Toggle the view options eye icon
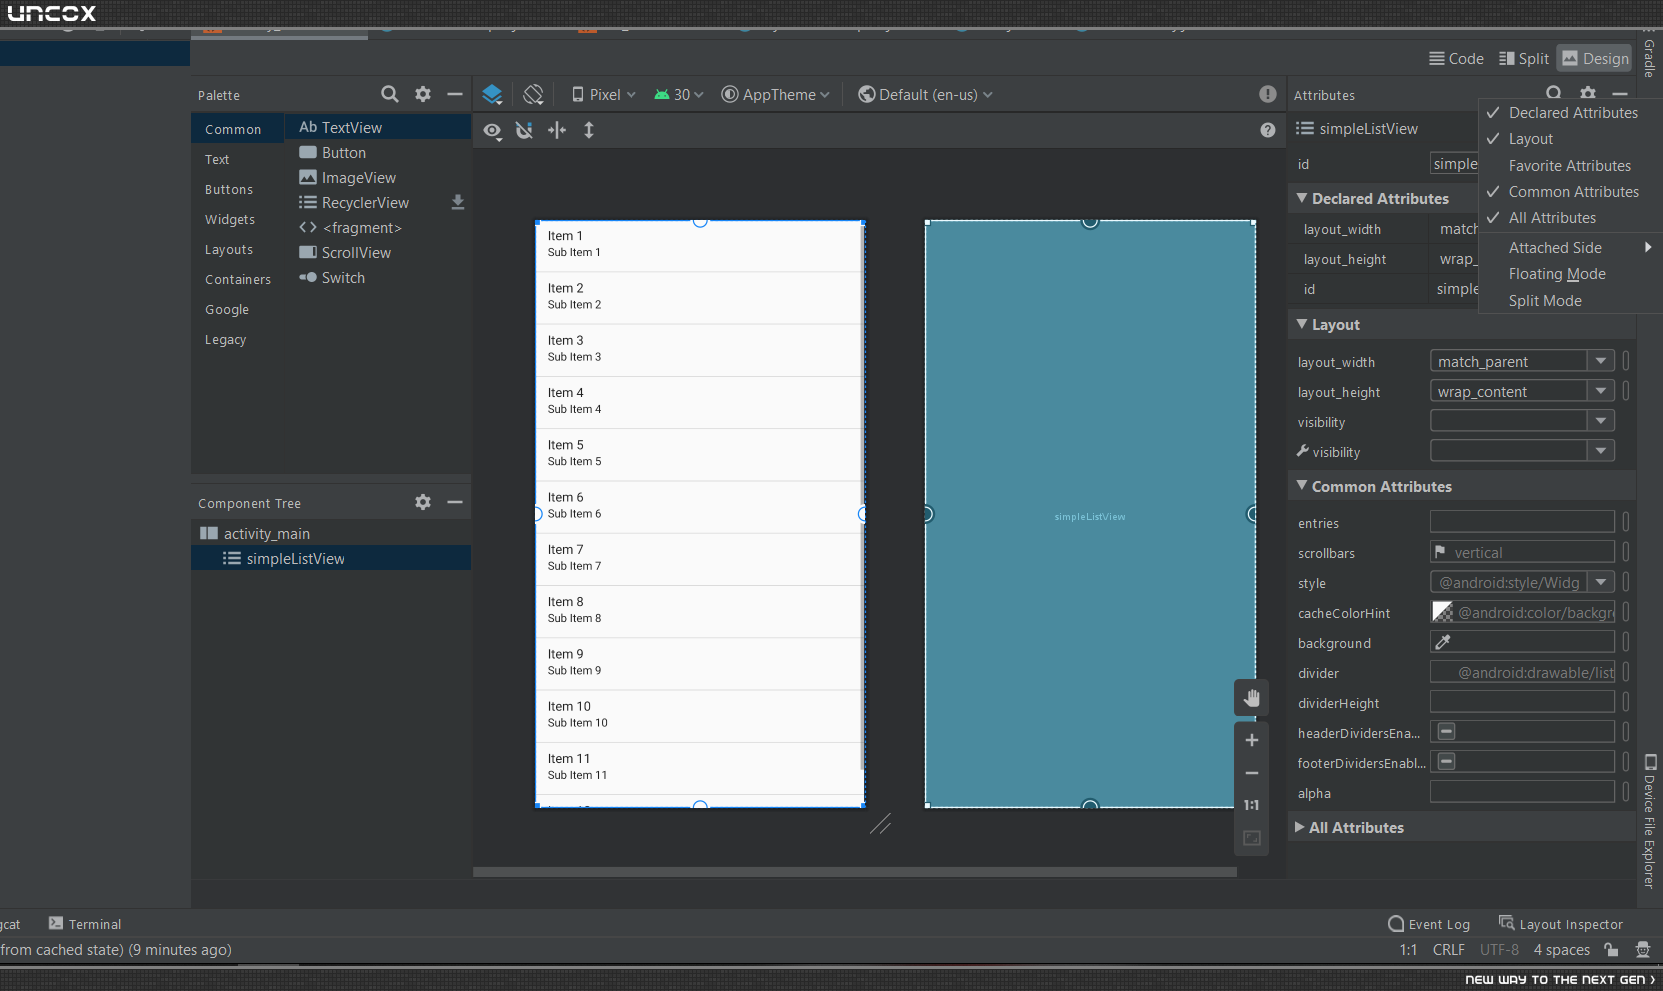1663x991 pixels. [492, 130]
